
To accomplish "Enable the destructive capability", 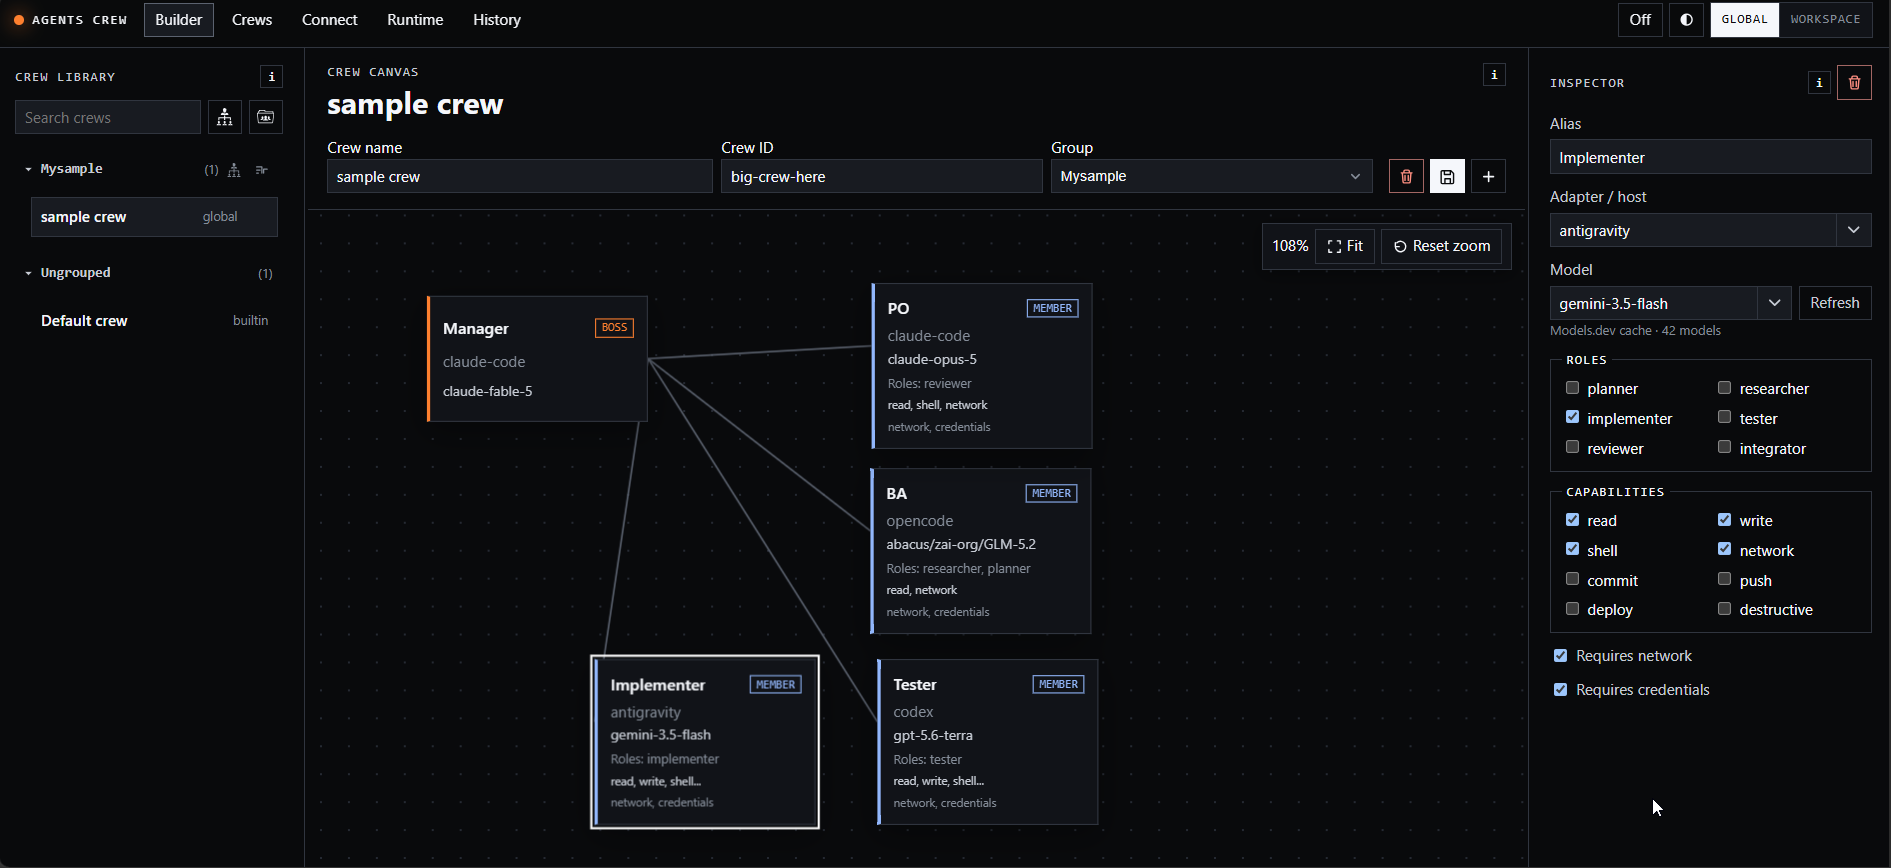I will (x=1725, y=609).
